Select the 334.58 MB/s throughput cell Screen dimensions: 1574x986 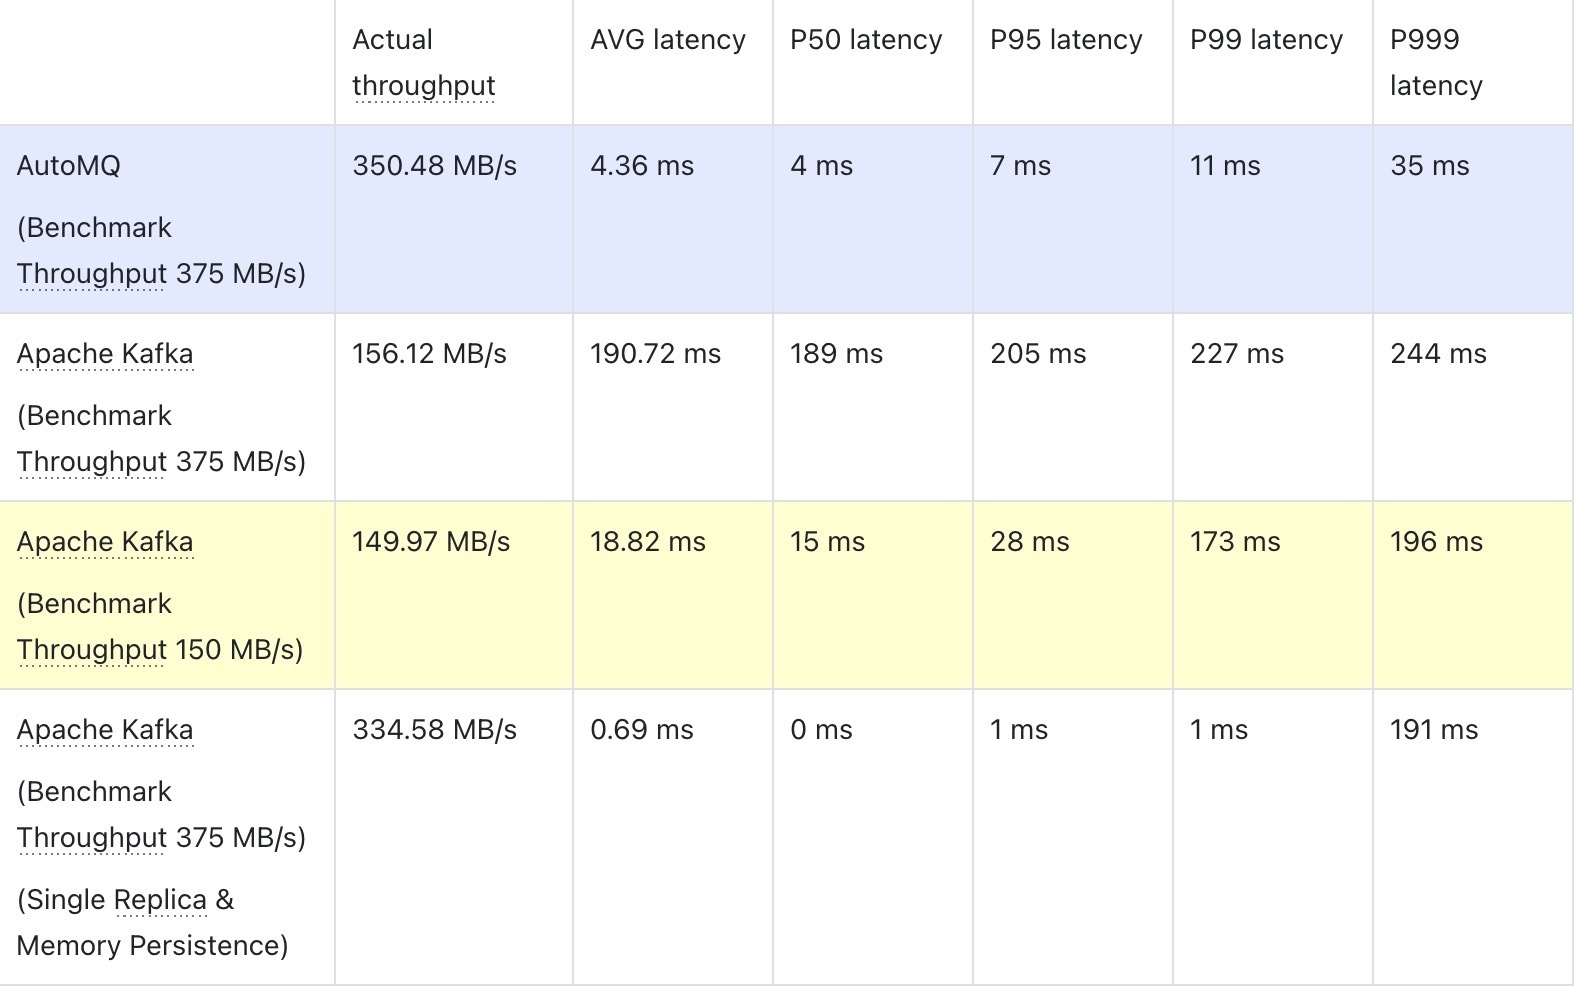[434, 730]
